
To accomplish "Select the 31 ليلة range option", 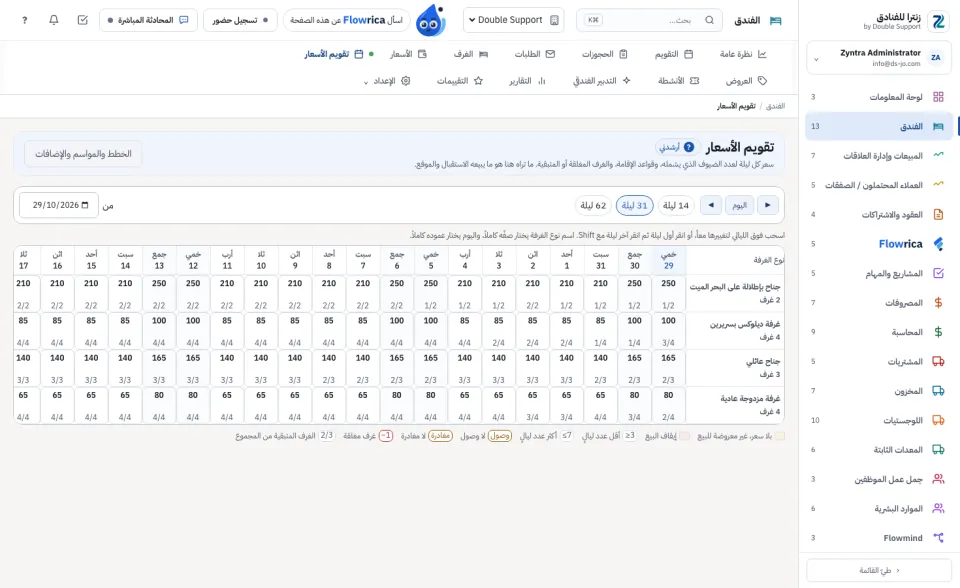I will (x=634, y=205).
